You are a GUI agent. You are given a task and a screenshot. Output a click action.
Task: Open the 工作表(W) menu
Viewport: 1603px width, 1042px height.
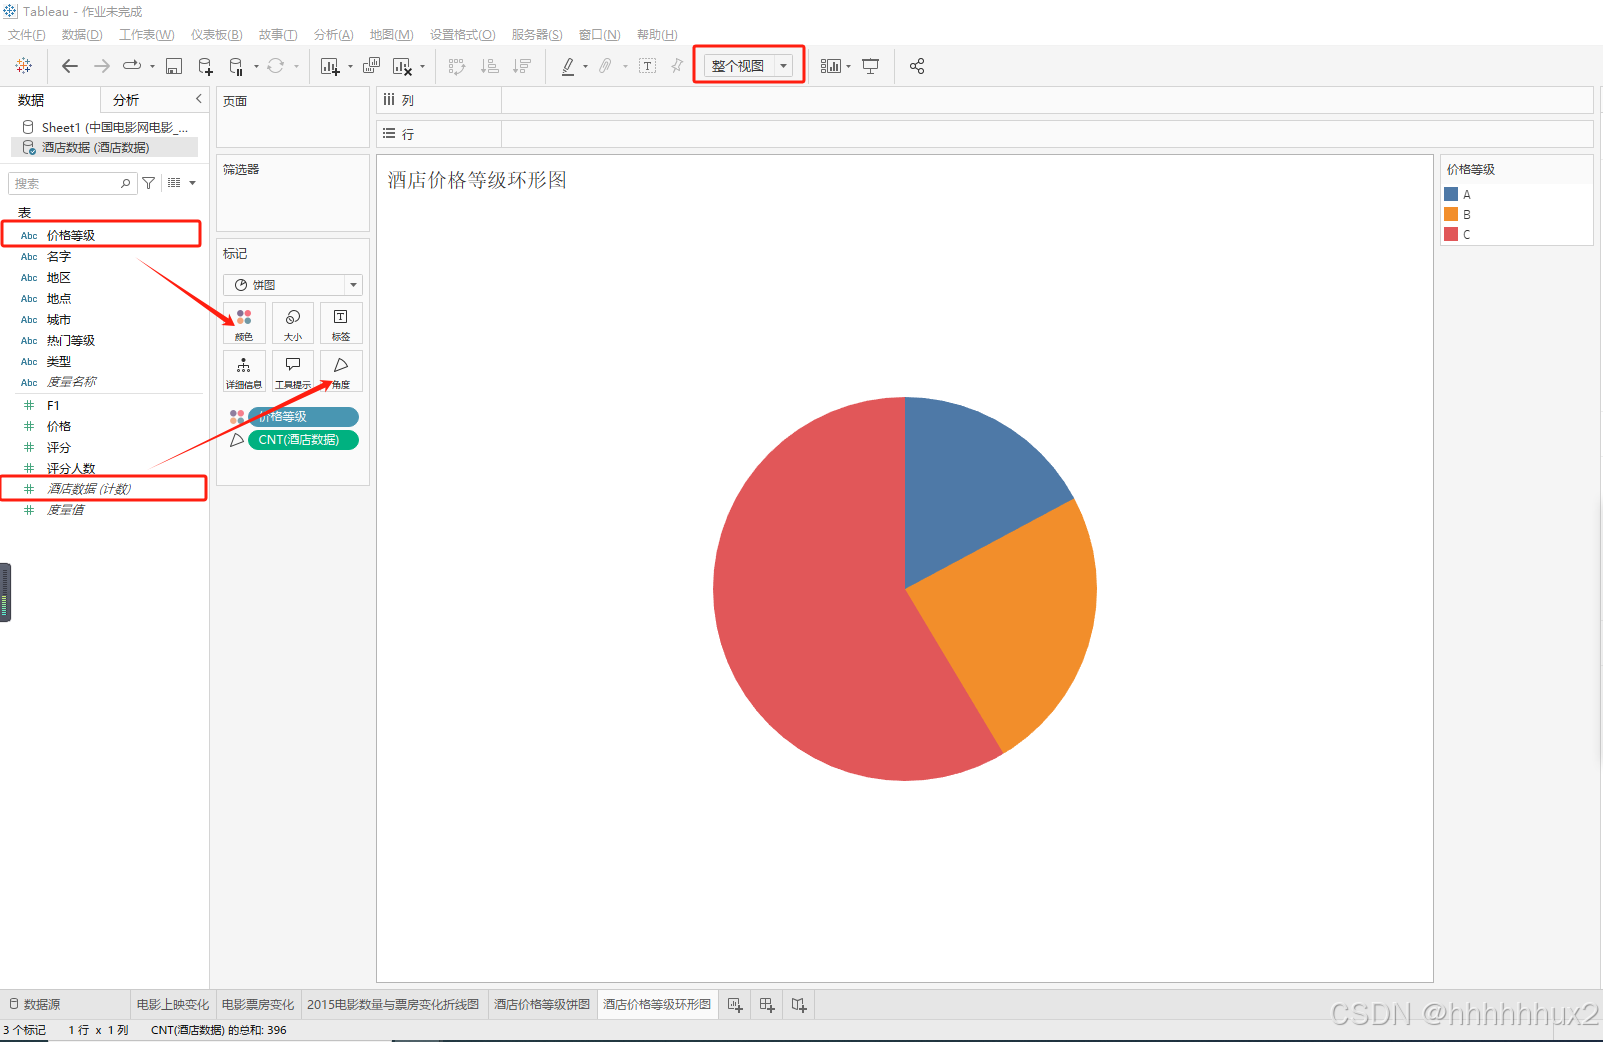[147, 35]
